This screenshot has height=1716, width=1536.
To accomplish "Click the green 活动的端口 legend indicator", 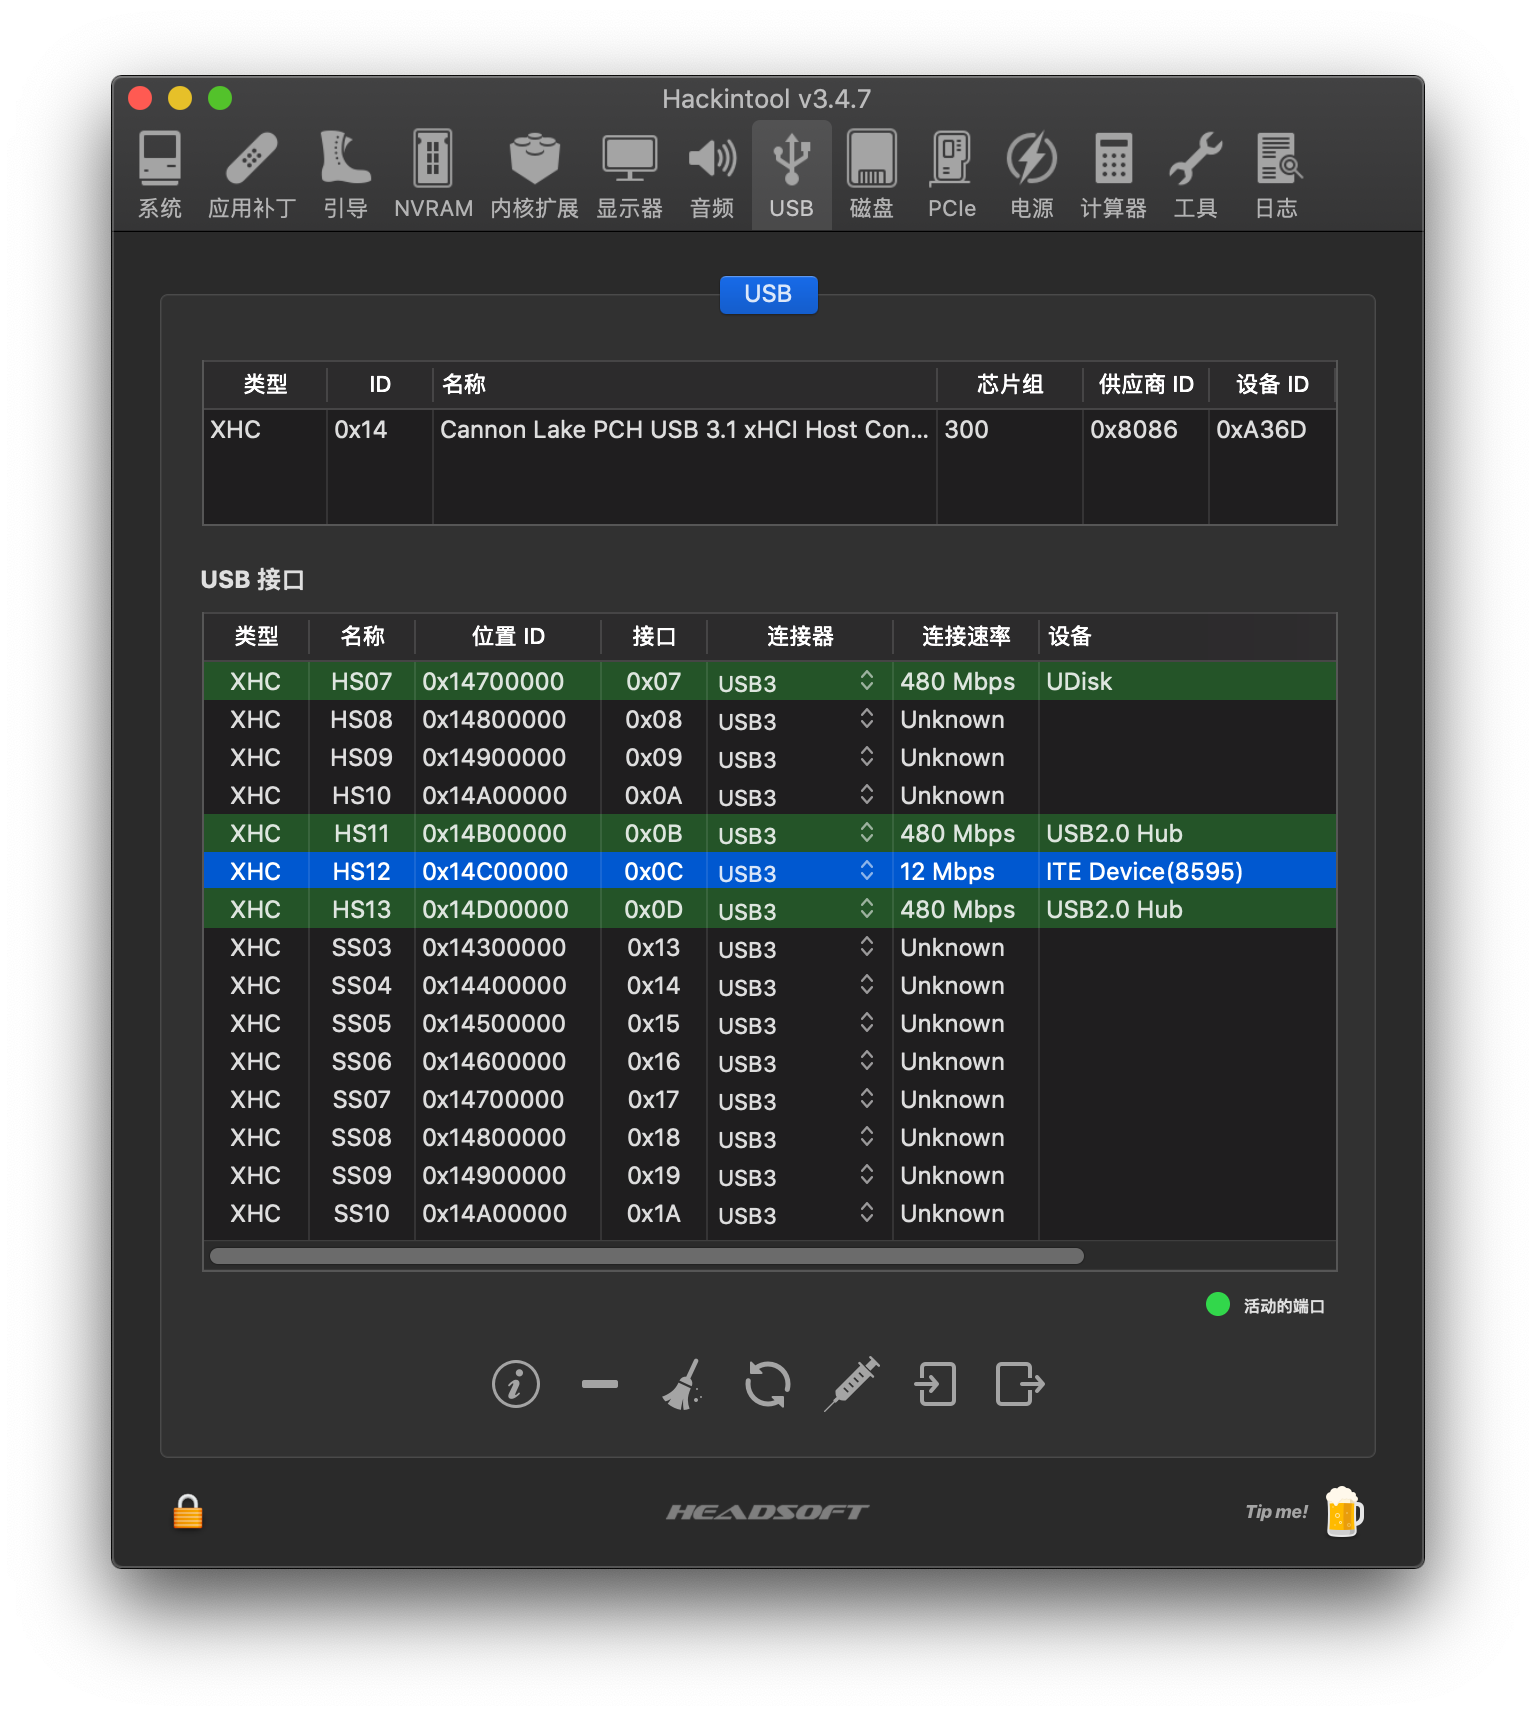I will click(x=1218, y=1304).
